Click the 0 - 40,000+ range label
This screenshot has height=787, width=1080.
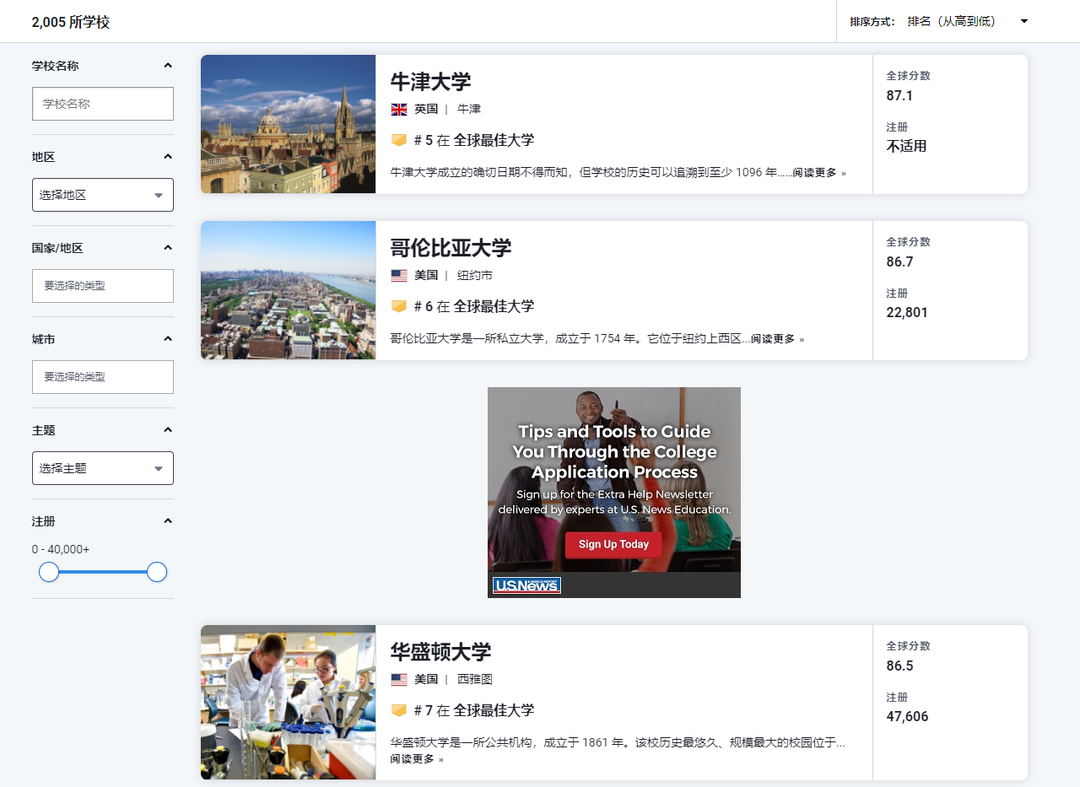pyautogui.click(x=61, y=549)
